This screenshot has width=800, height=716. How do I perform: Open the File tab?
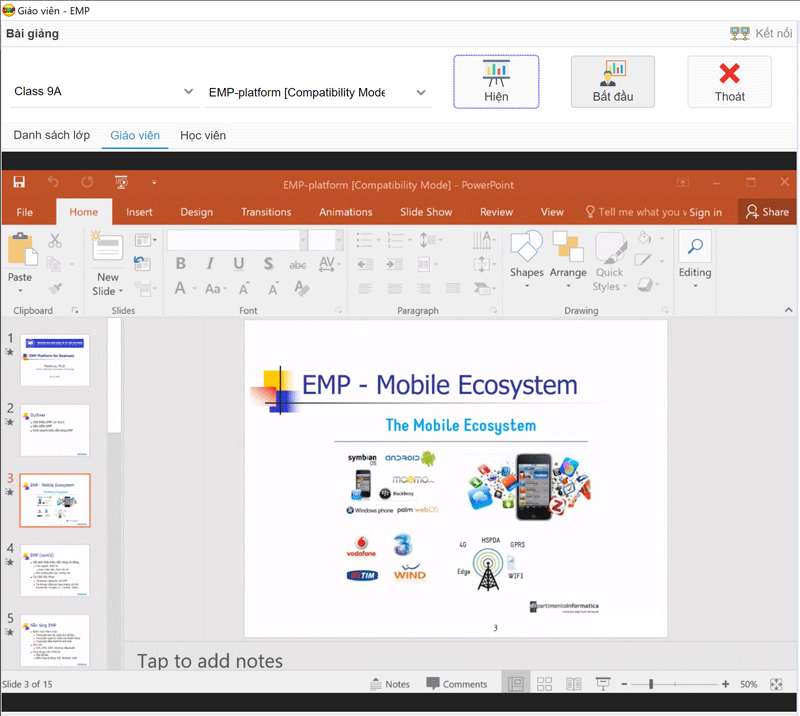point(24,212)
